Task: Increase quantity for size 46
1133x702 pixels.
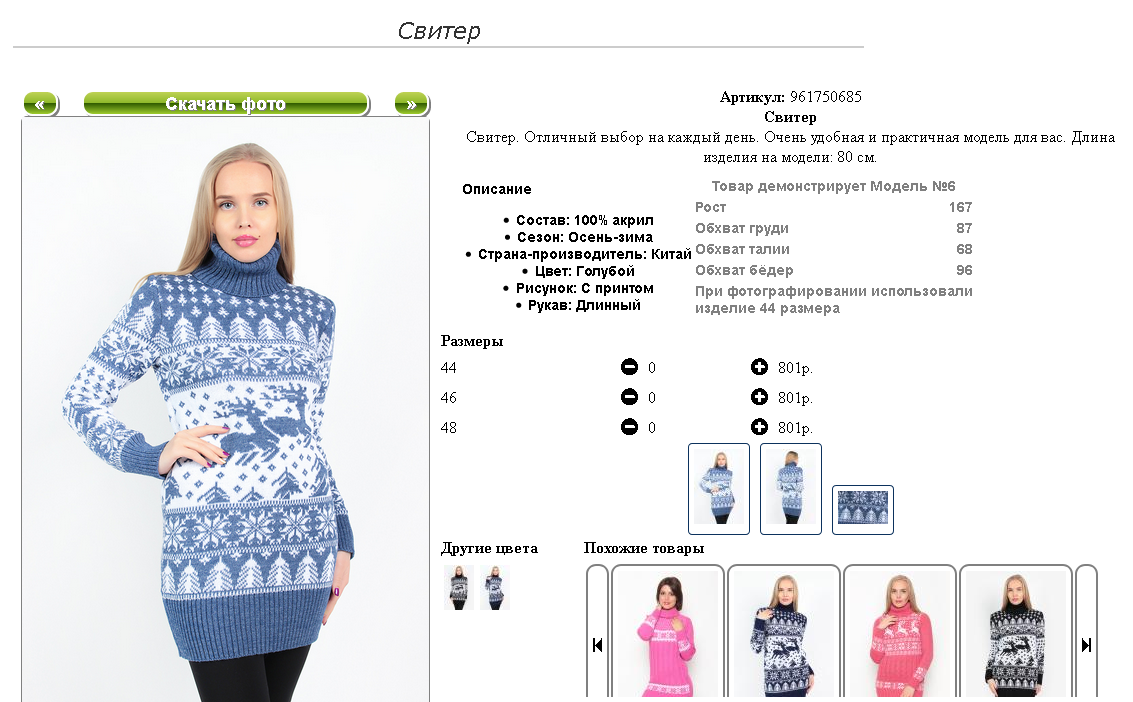Action: pos(759,397)
